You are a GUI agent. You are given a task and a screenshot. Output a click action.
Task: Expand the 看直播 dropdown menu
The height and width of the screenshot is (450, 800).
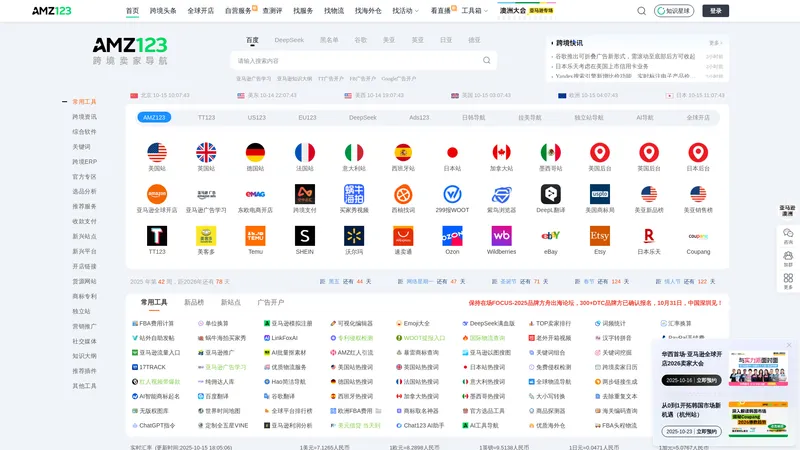coord(442,11)
